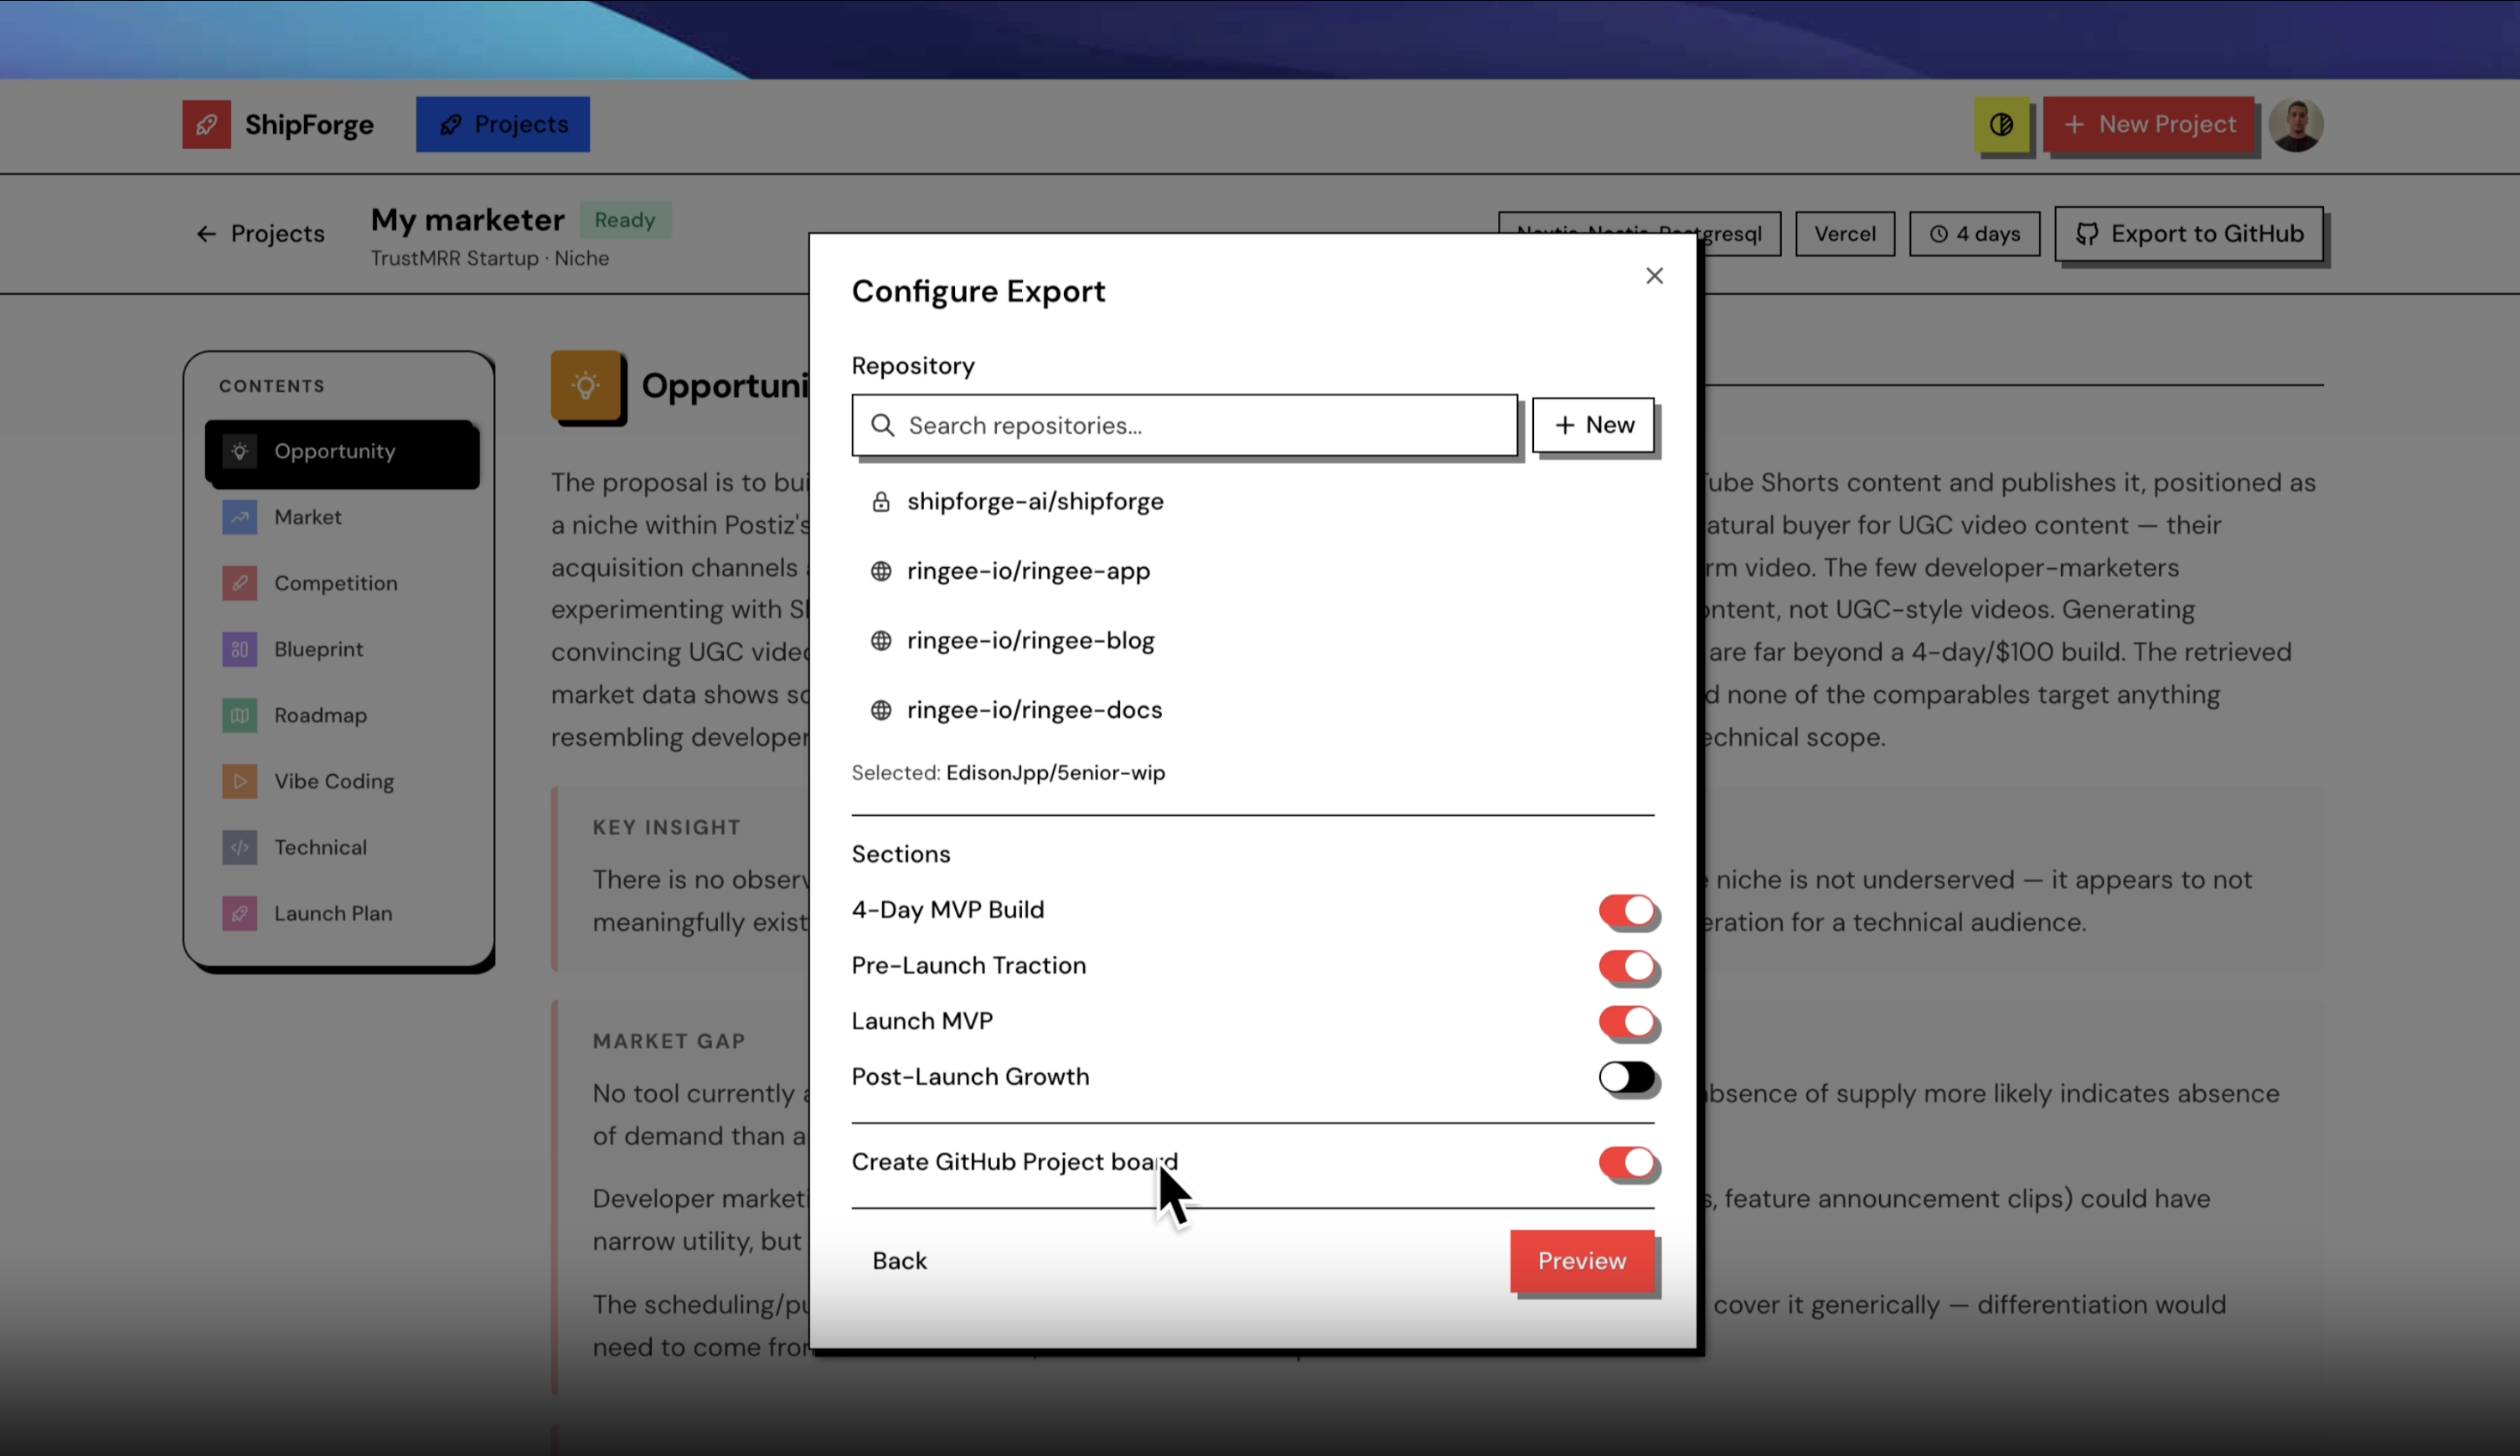2520x1456 pixels.
Task: Pick the ringee-io/ringee-blog repository
Action: tap(1029, 640)
